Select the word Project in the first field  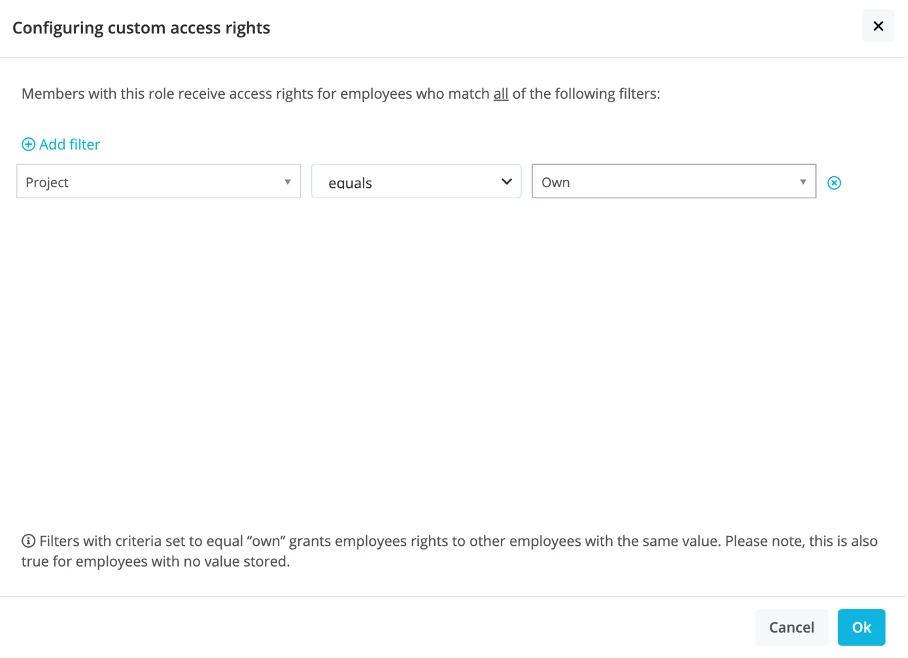click(x=47, y=182)
